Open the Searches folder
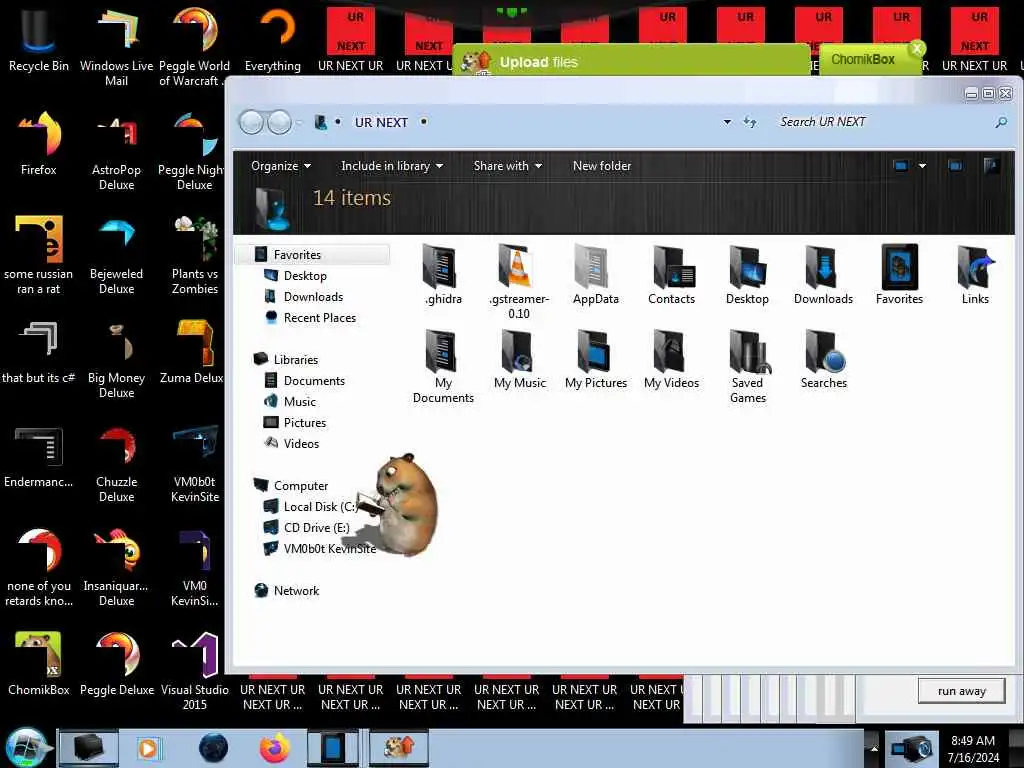This screenshot has width=1024, height=768. [824, 359]
